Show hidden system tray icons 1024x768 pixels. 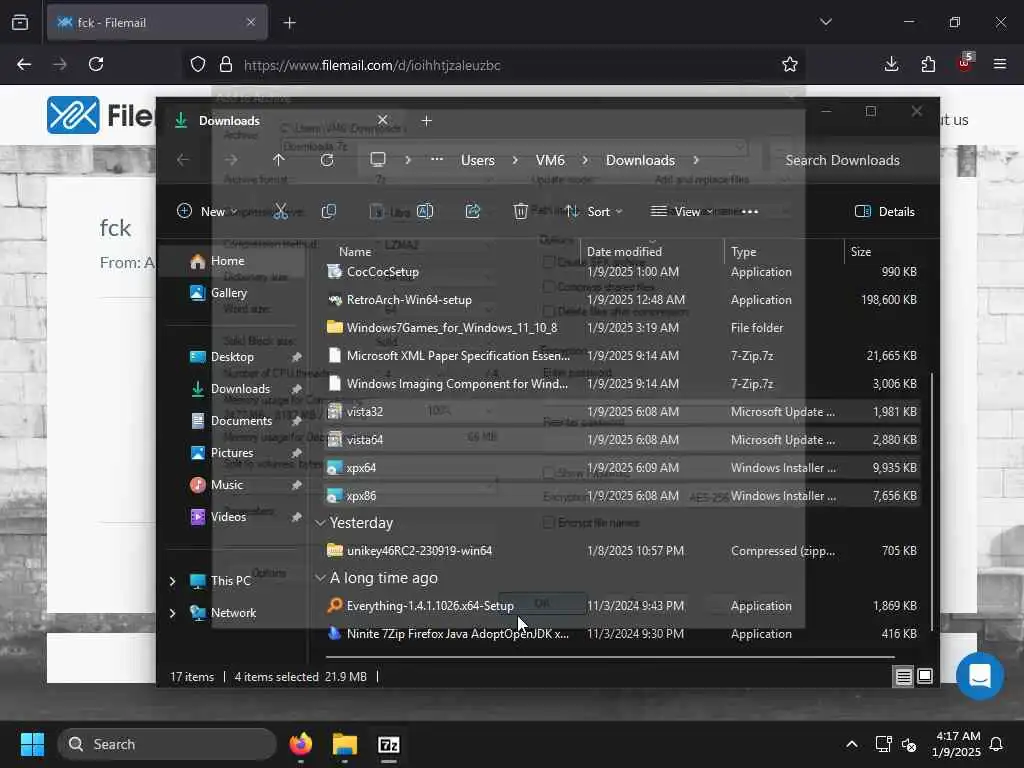click(852, 744)
